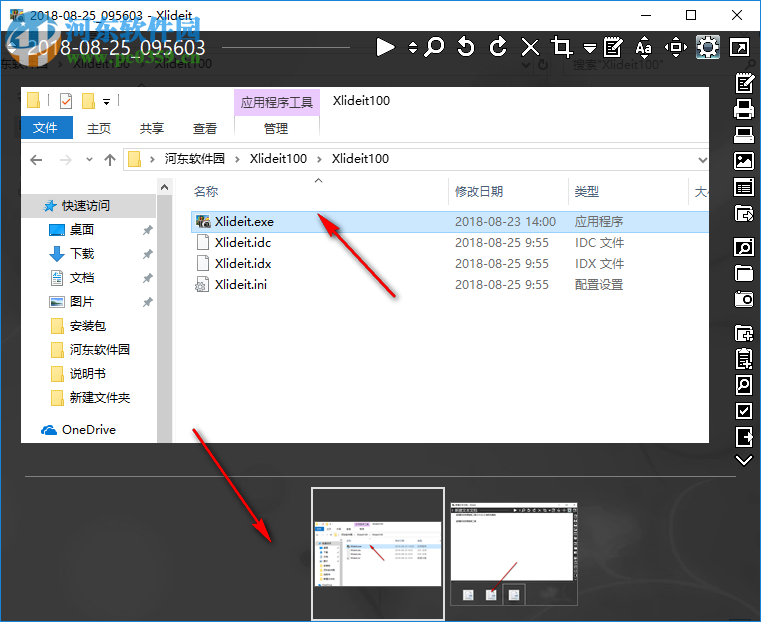The width and height of the screenshot is (761, 622).
Task: Click the scanner-like icon in the right sidebar
Action: [x=744, y=135]
